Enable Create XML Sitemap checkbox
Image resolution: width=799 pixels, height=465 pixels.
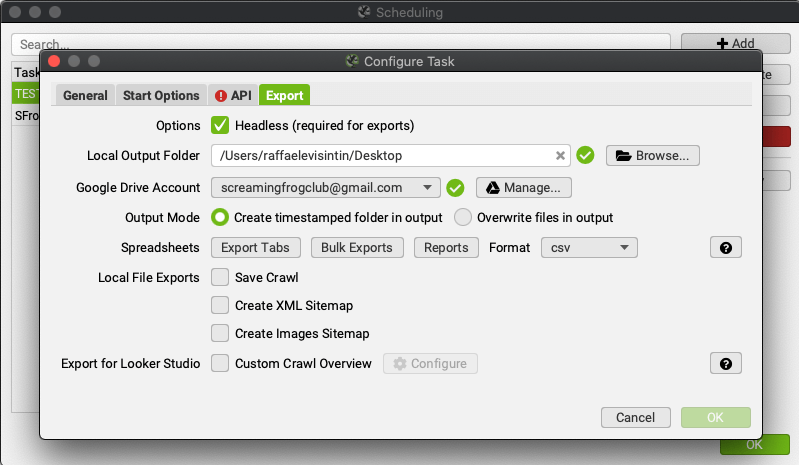pos(220,306)
